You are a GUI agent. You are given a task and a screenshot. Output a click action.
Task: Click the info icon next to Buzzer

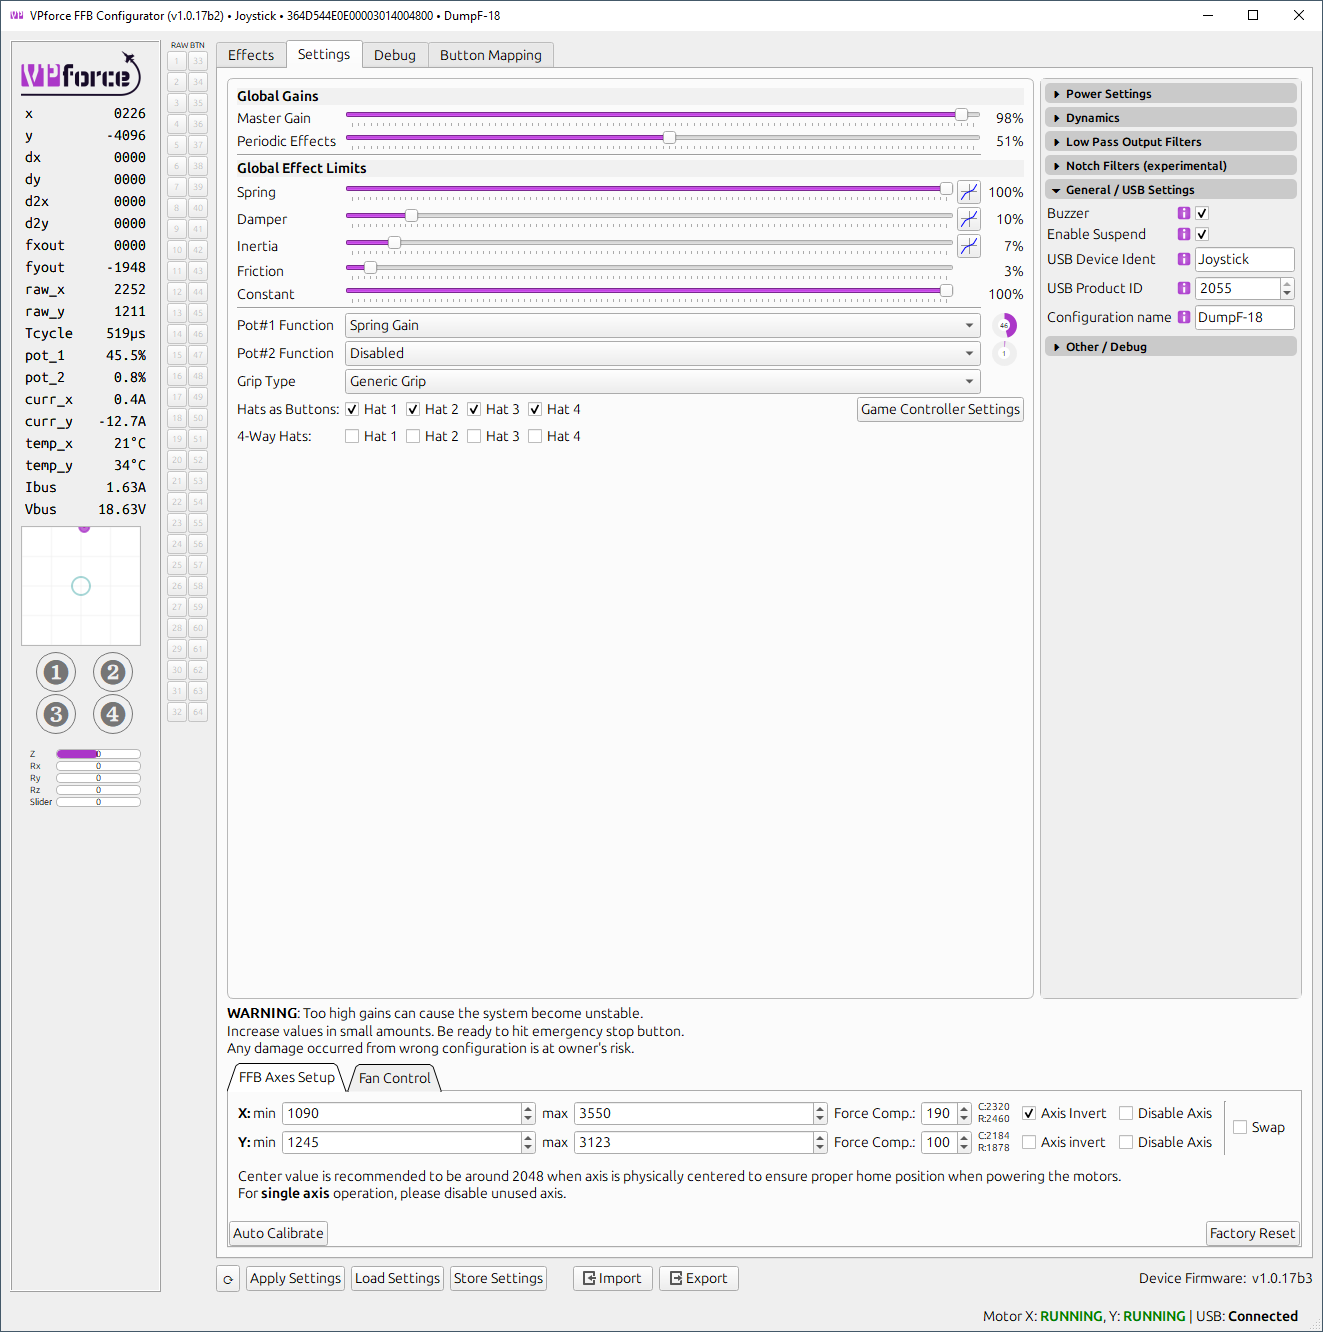[x=1183, y=213]
